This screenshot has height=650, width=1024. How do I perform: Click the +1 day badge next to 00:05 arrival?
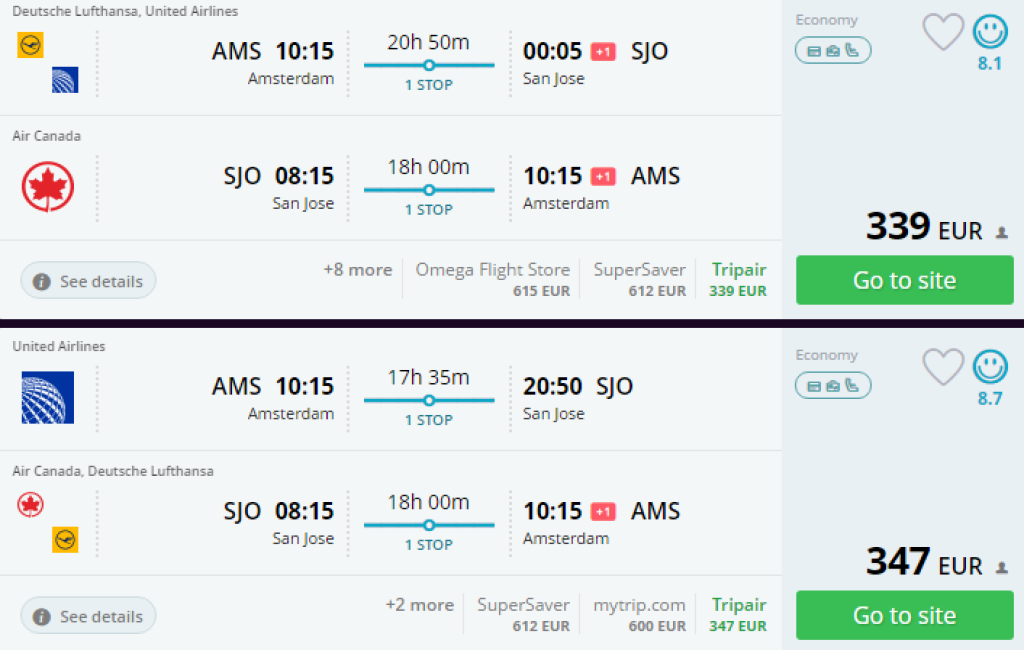[603, 51]
